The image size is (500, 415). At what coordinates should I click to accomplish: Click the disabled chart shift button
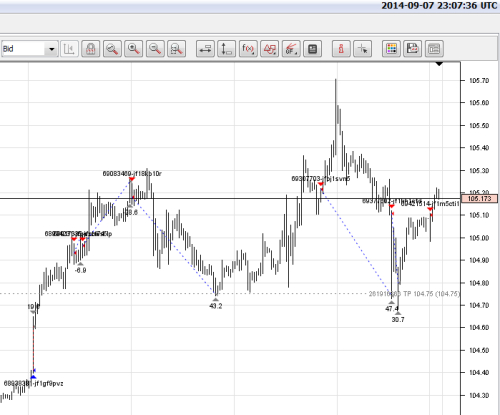69,49
